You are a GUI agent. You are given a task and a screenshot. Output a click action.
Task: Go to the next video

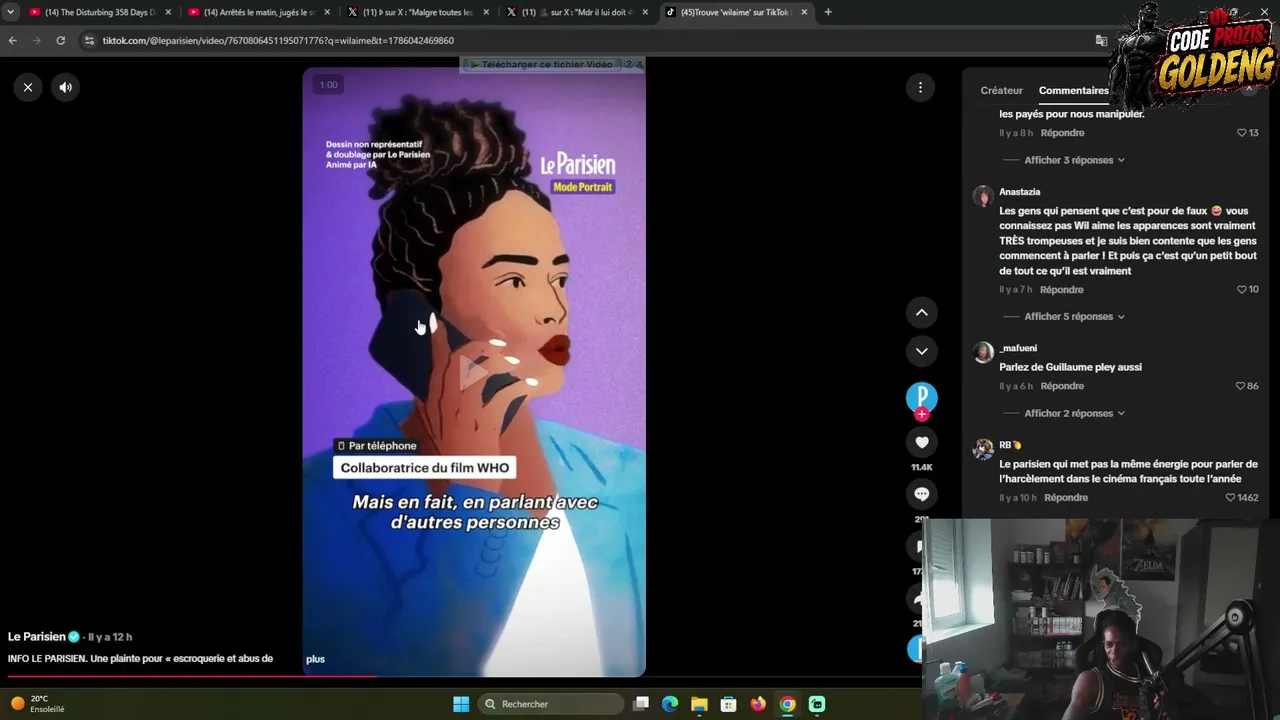point(921,351)
